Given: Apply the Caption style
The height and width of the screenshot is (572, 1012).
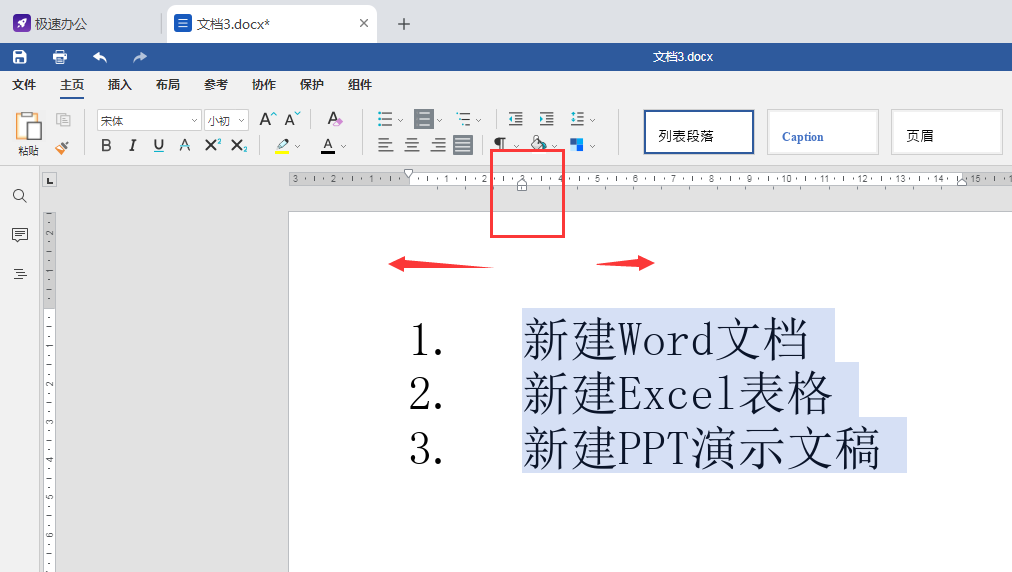Looking at the screenshot, I should pos(823,132).
